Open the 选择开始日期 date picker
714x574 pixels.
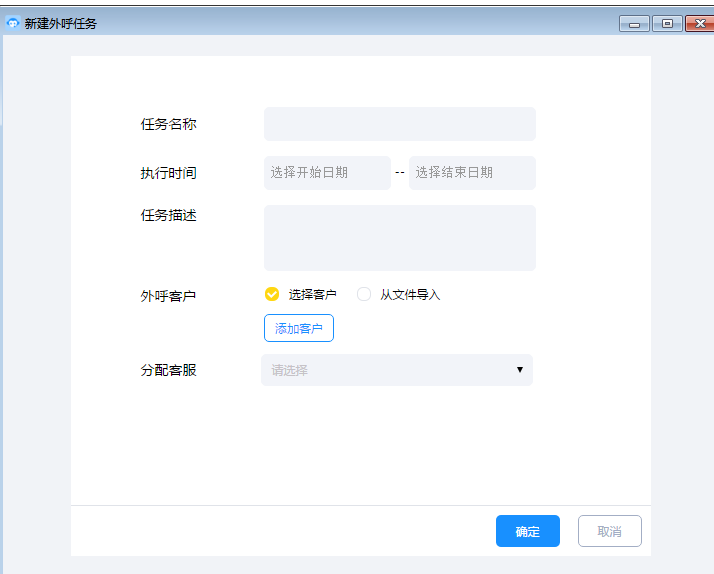click(326, 173)
